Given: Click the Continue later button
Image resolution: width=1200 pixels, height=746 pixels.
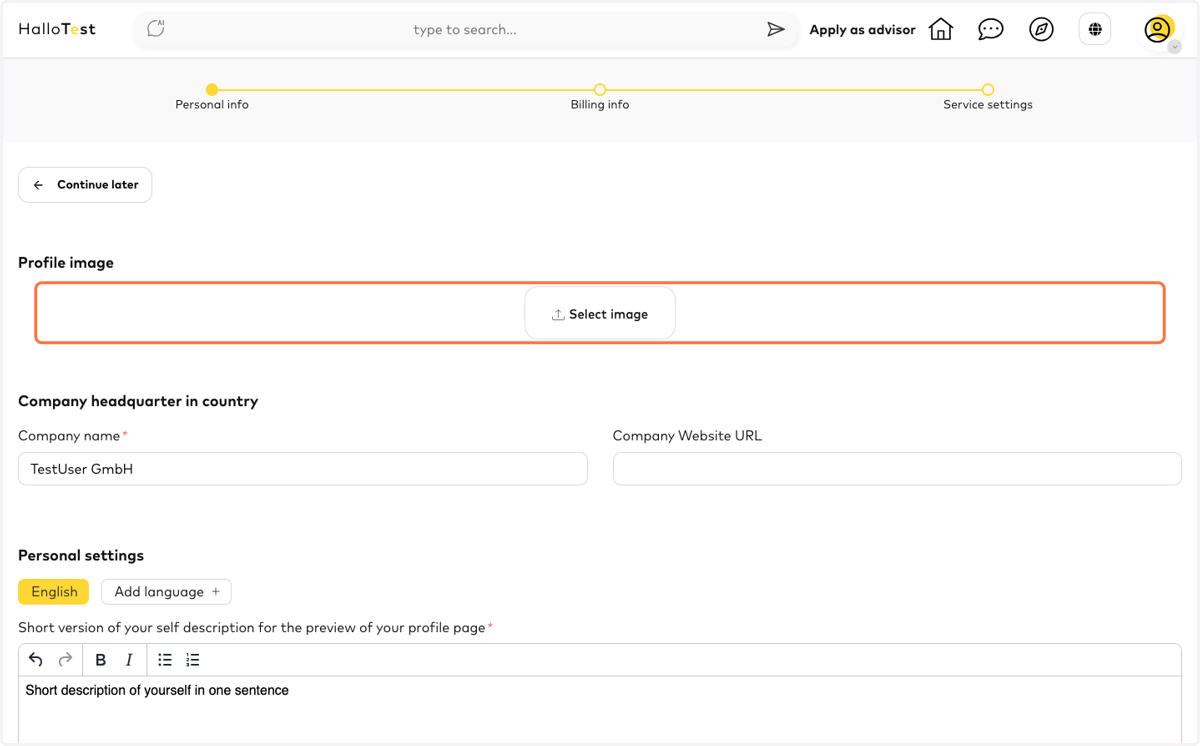Looking at the screenshot, I should point(85,185).
